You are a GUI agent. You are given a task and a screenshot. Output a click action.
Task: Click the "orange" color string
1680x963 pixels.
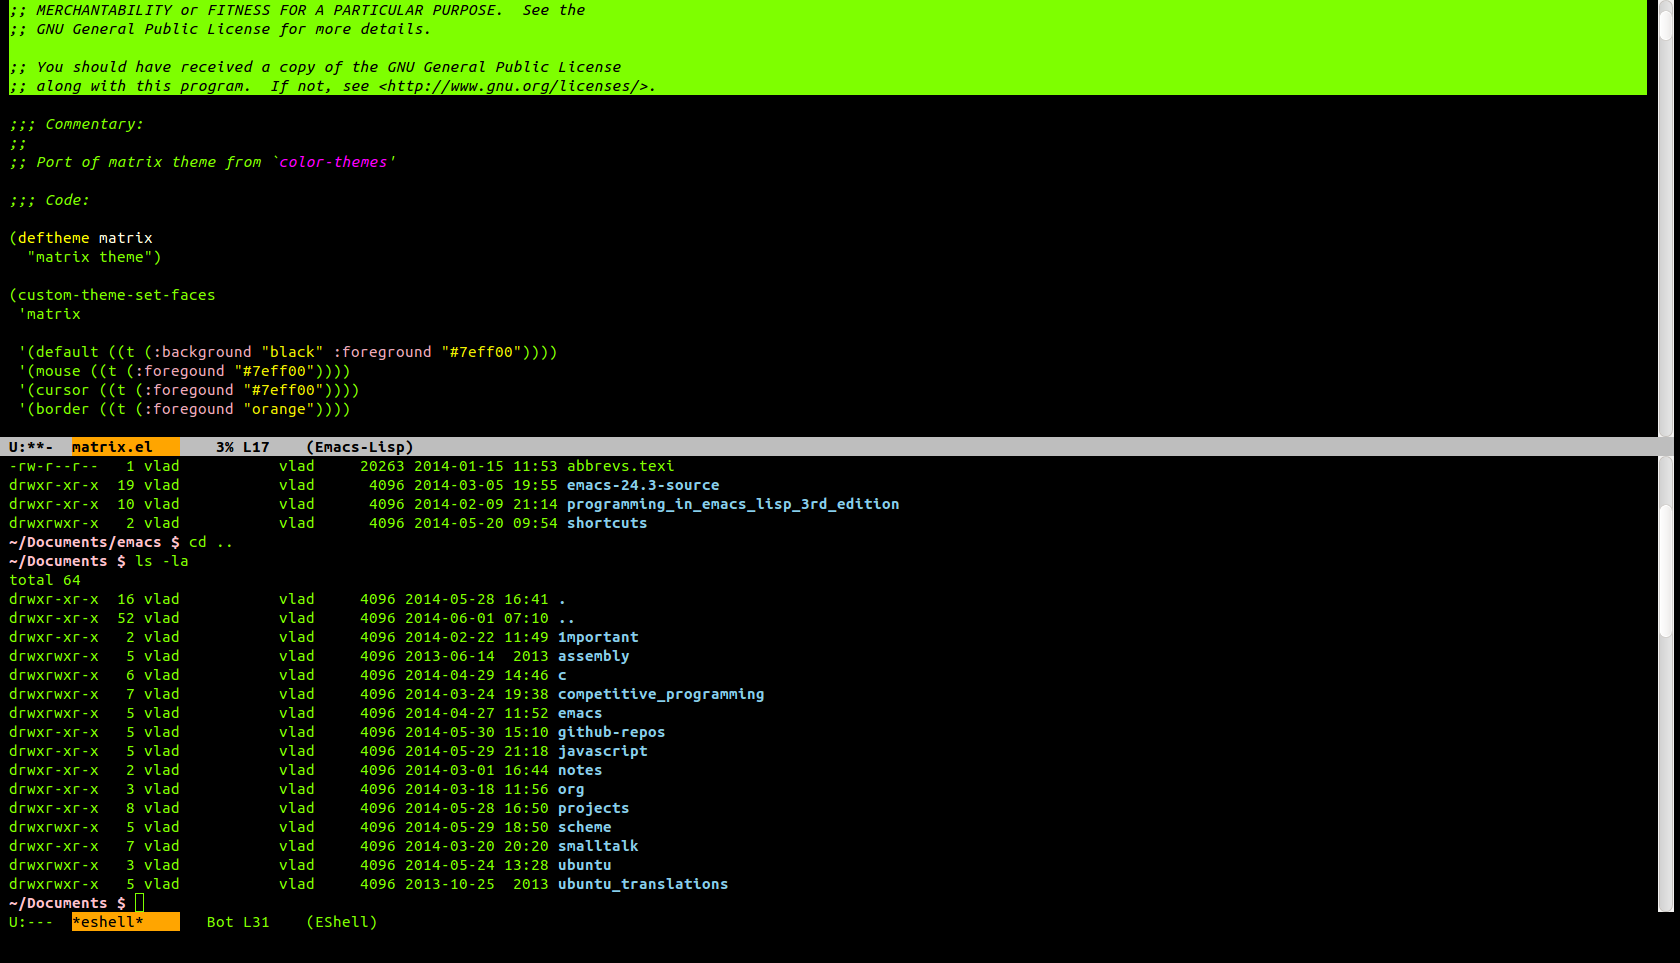coord(279,409)
